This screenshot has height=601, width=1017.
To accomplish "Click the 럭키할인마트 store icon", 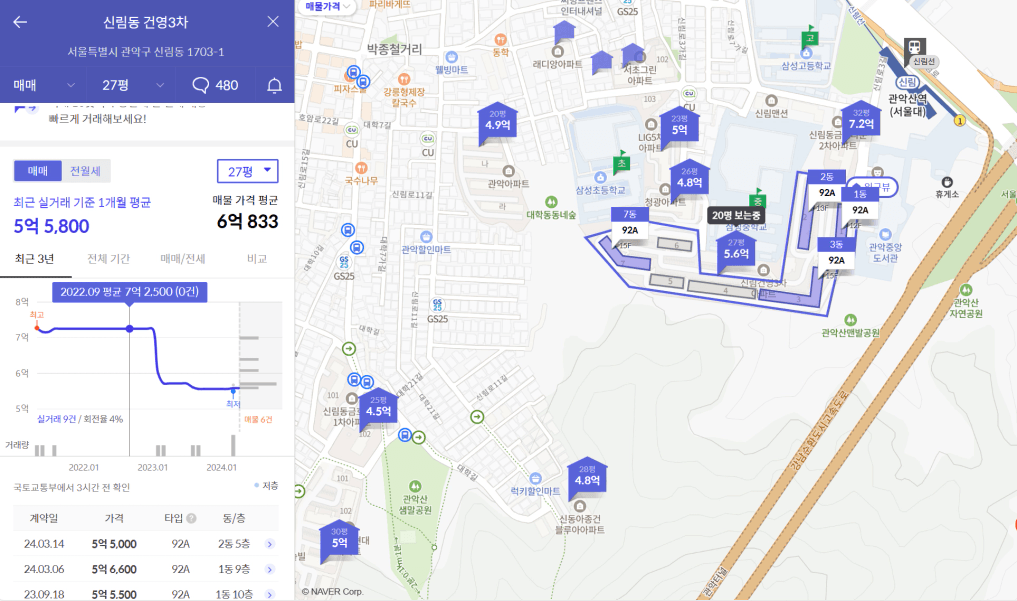I will pos(534,479).
